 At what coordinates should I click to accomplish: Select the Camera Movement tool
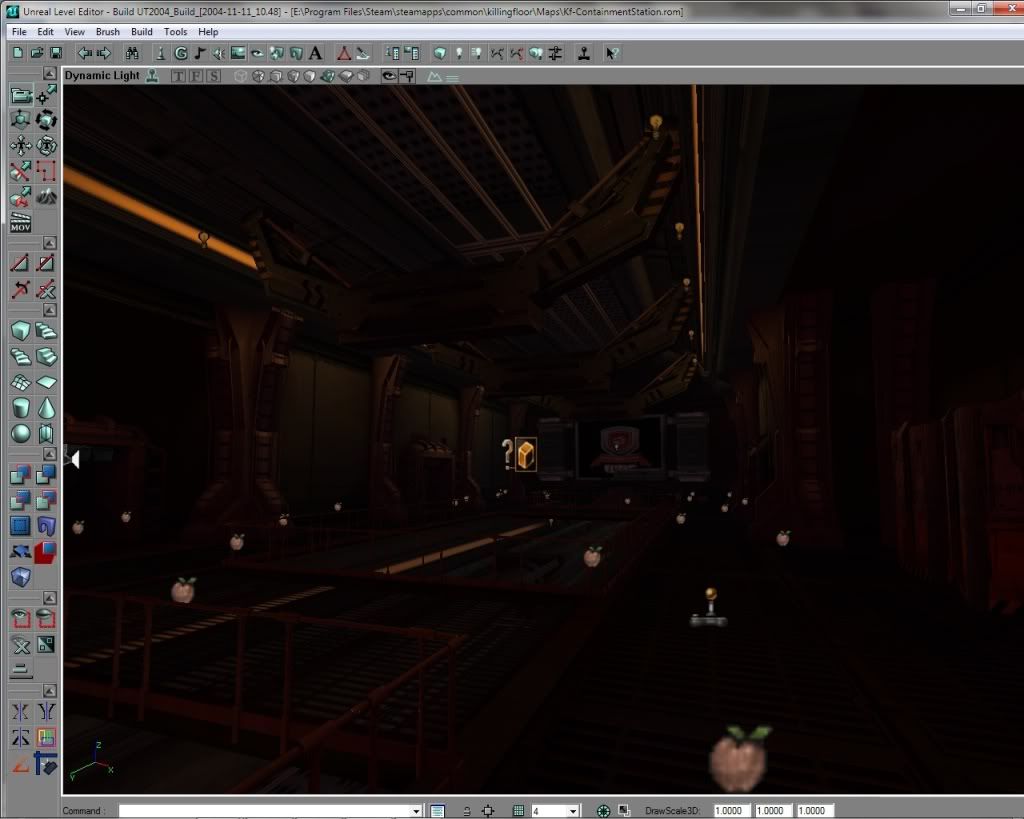[x=21, y=96]
